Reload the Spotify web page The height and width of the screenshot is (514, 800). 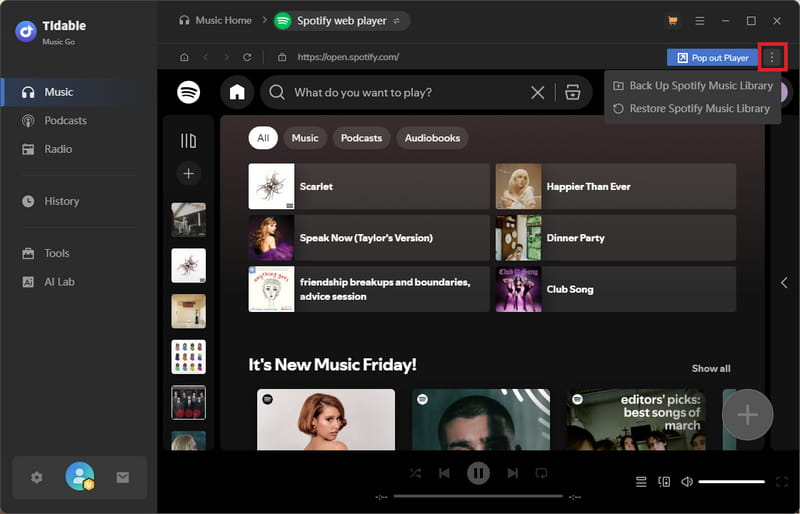click(247, 57)
